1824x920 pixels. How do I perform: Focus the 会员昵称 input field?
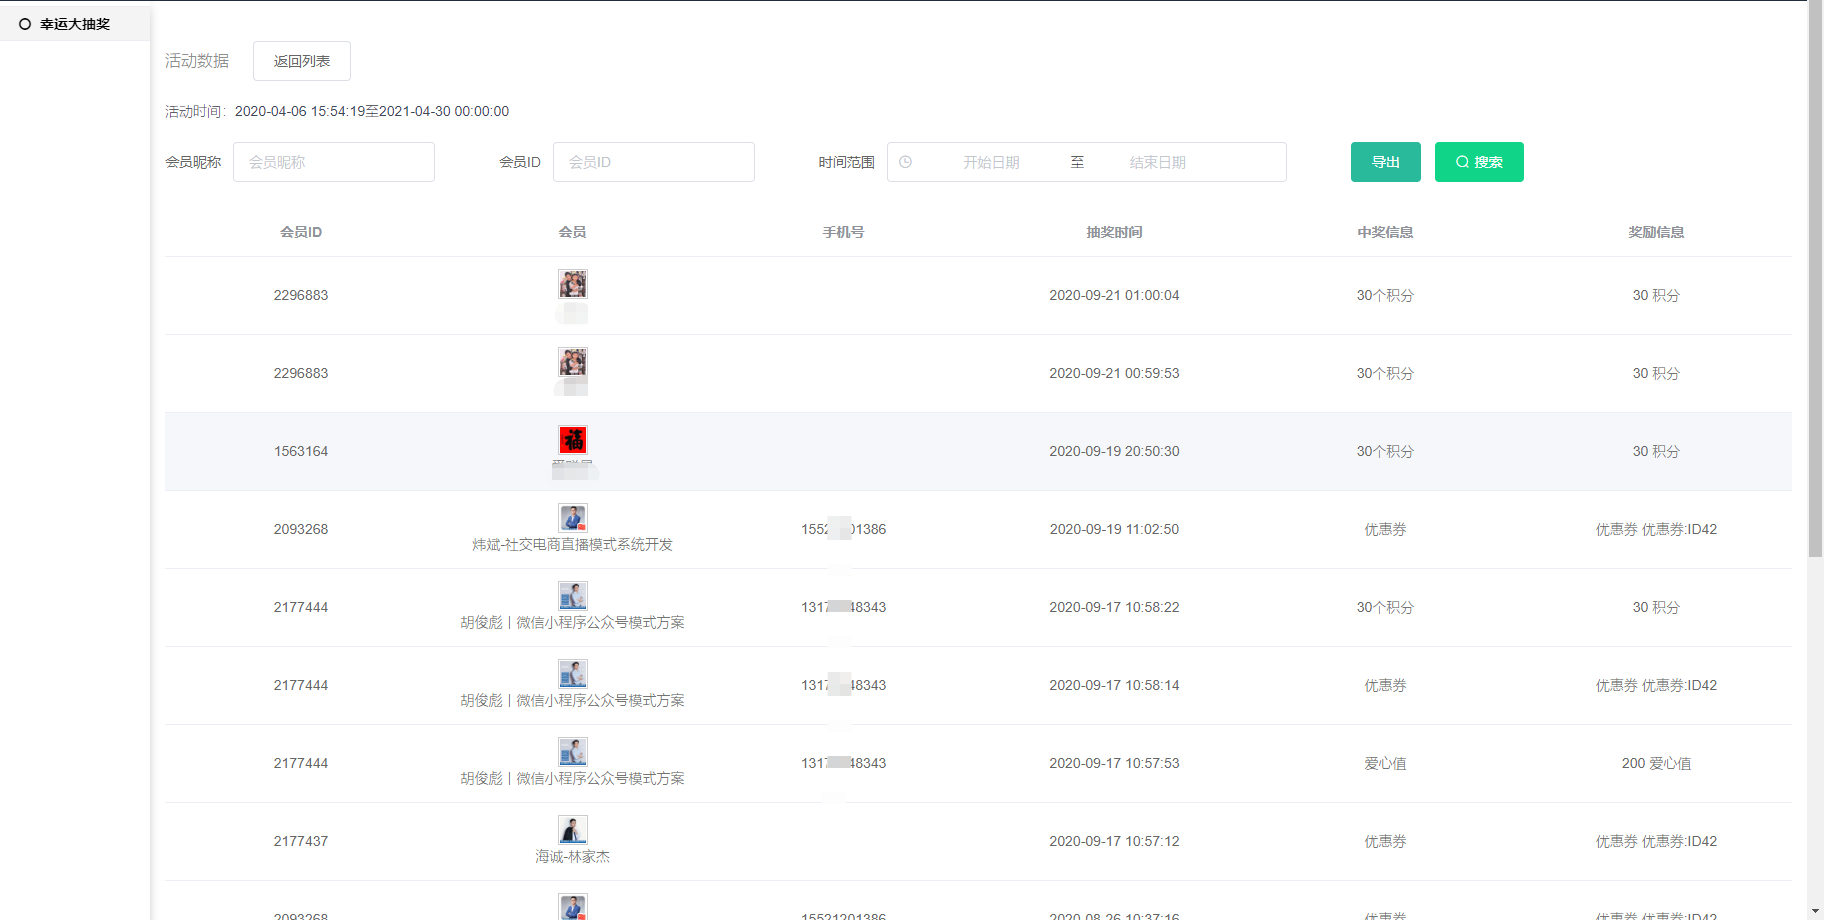pos(333,162)
